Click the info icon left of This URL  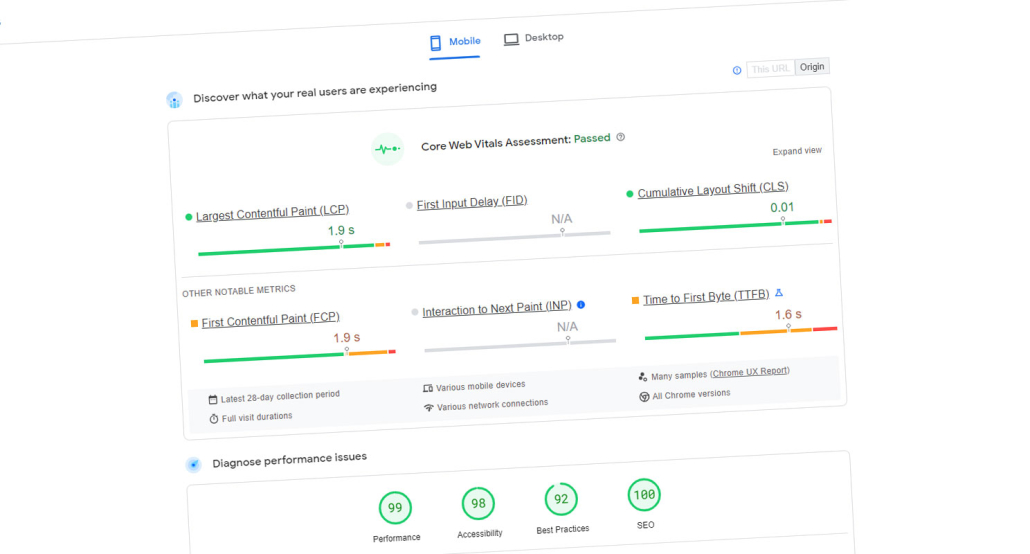pyautogui.click(x=737, y=70)
